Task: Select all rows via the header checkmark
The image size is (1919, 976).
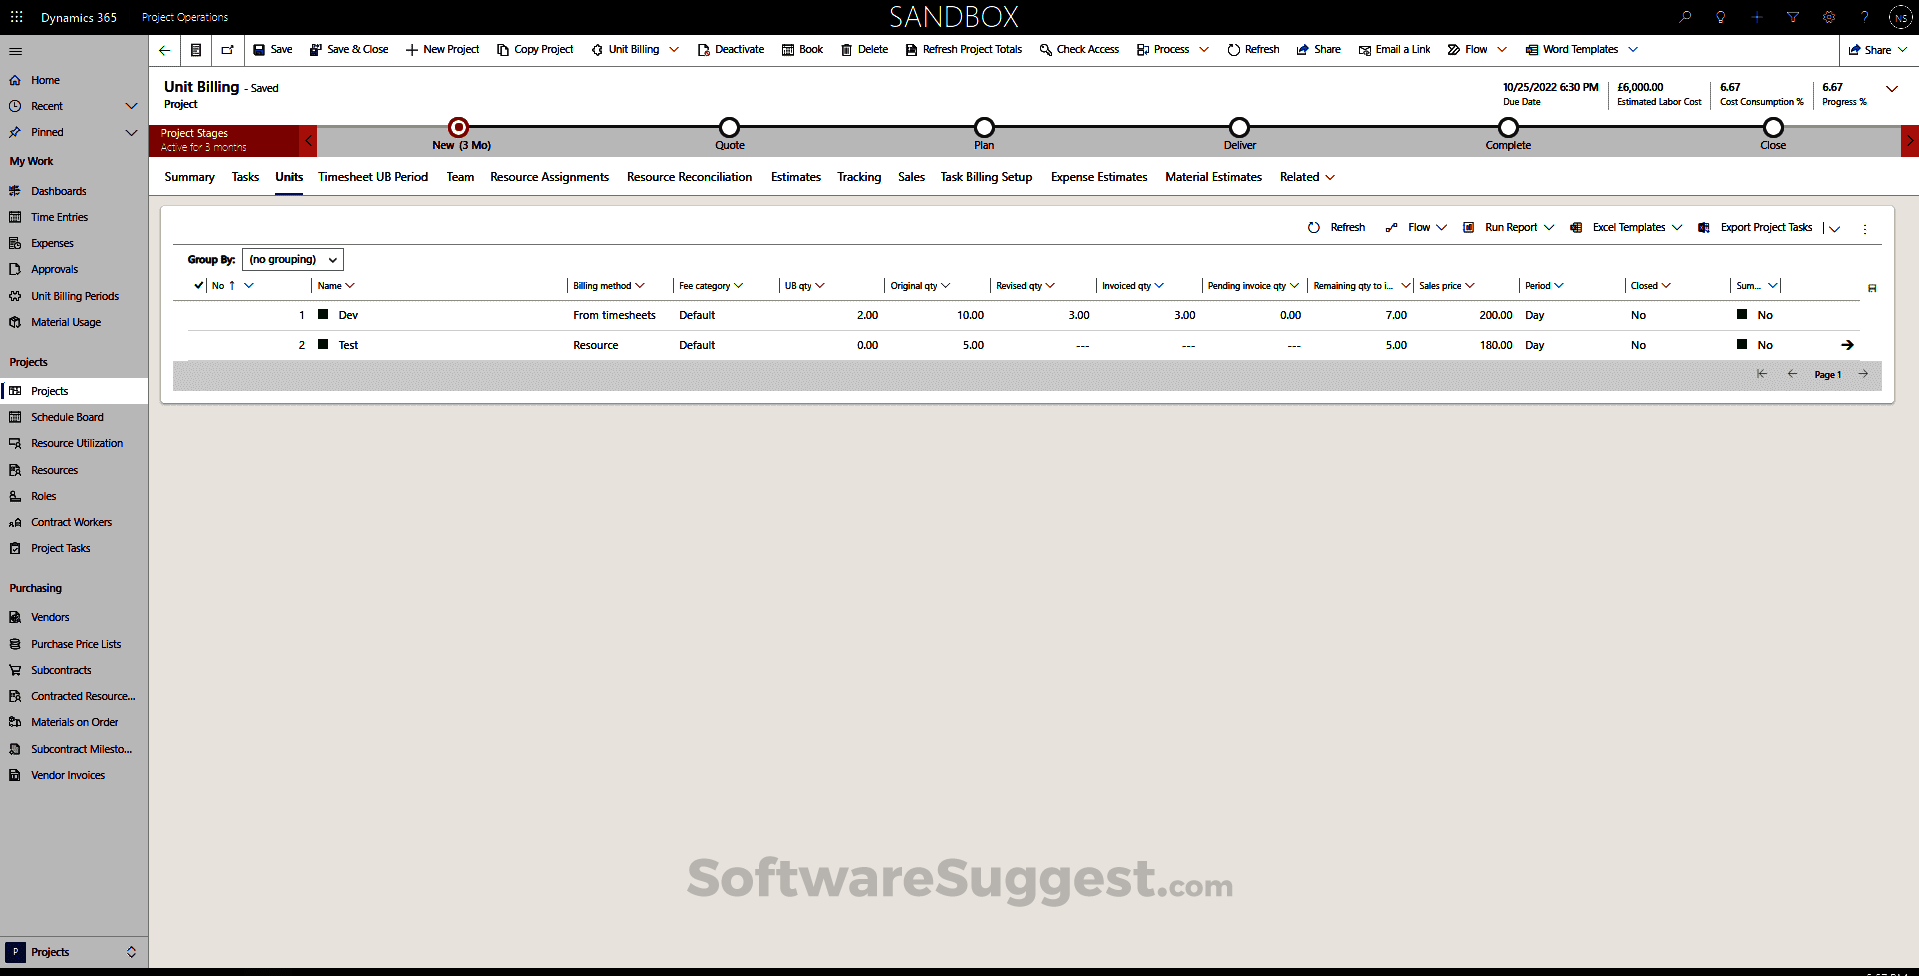Action: tap(198, 285)
